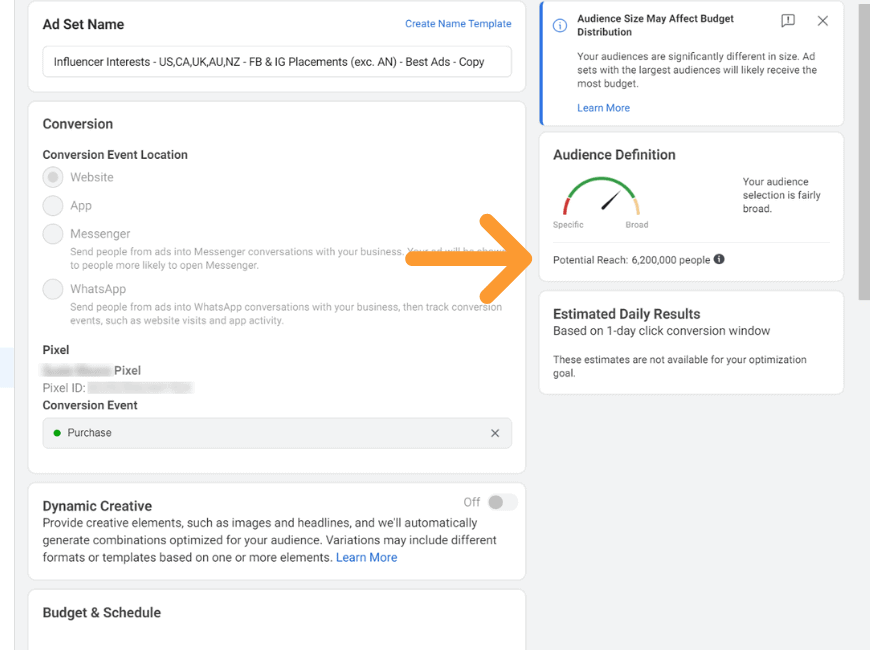
Task: Select the Website radio button
Action: (x=53, y=178)
